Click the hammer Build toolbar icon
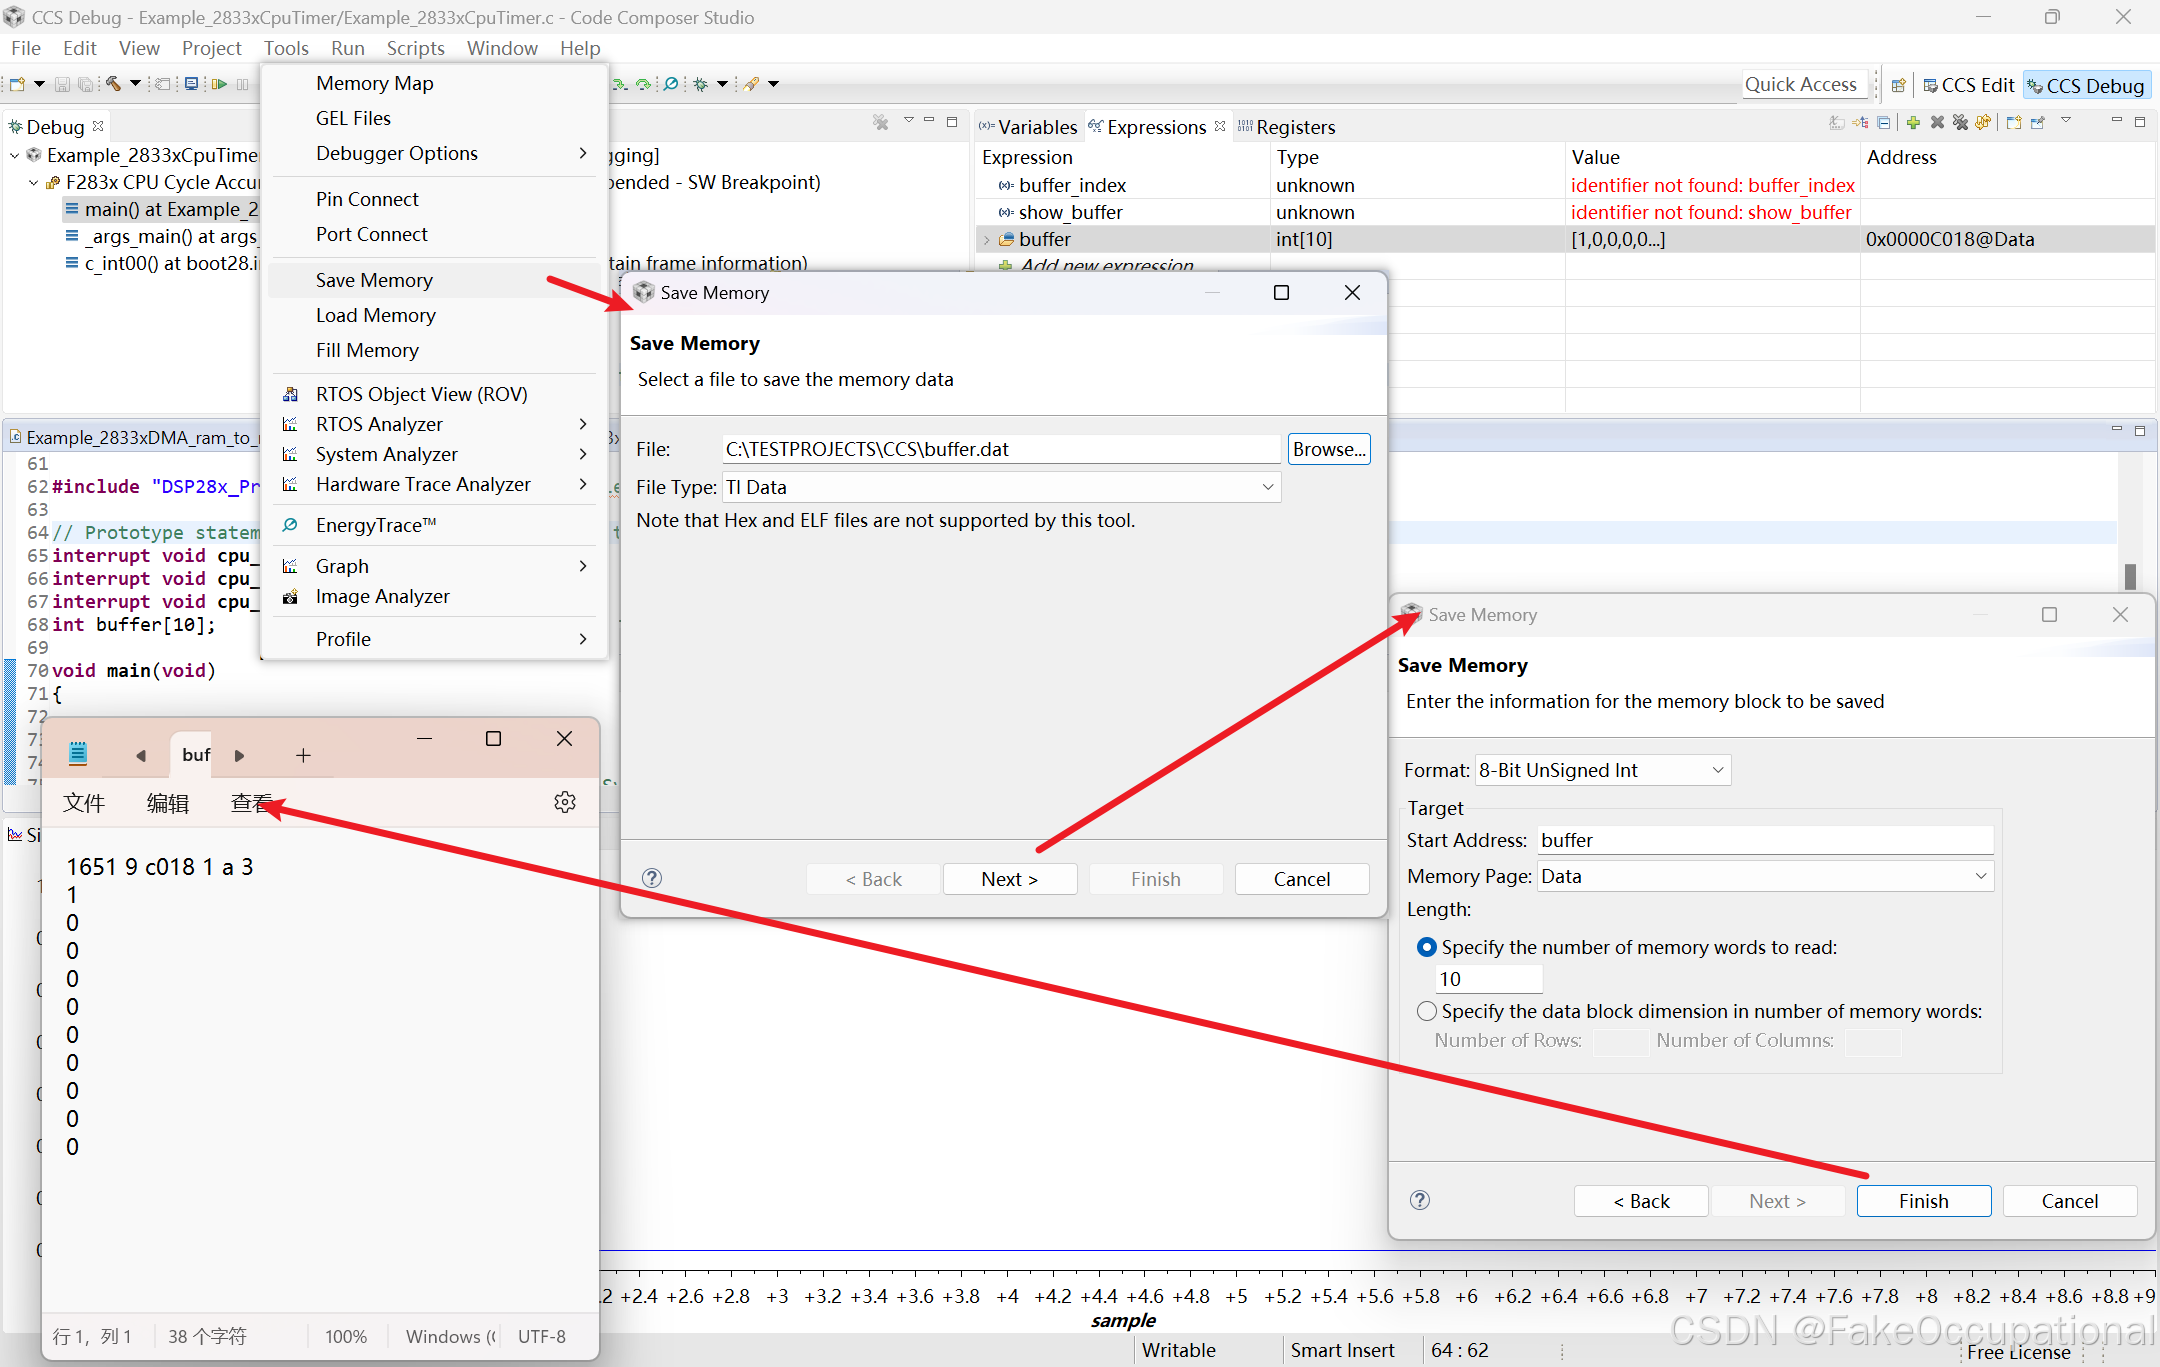The height and width of the screenshot is (1367, 2160). tap(114, 84)
